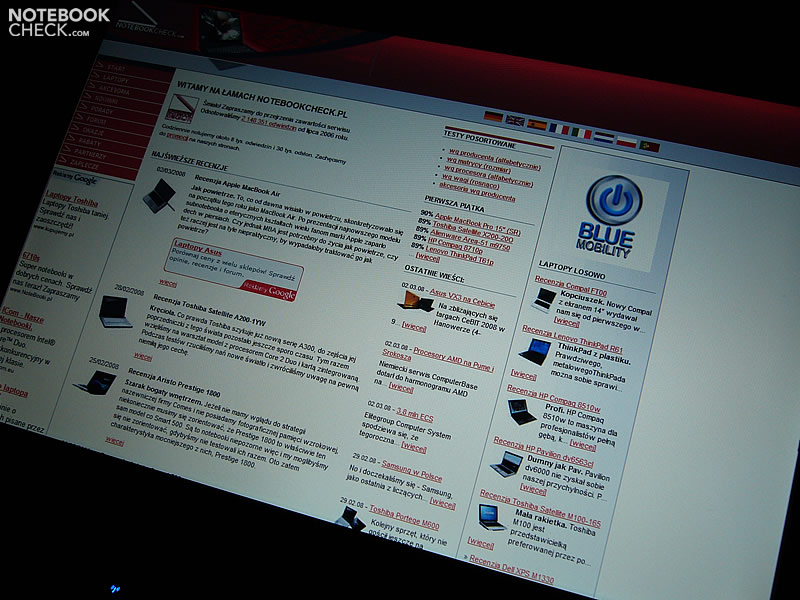
Task: Click the 'Recenzja Toshiba Satellite A200-1YW' headline
Action: (209, 310)
